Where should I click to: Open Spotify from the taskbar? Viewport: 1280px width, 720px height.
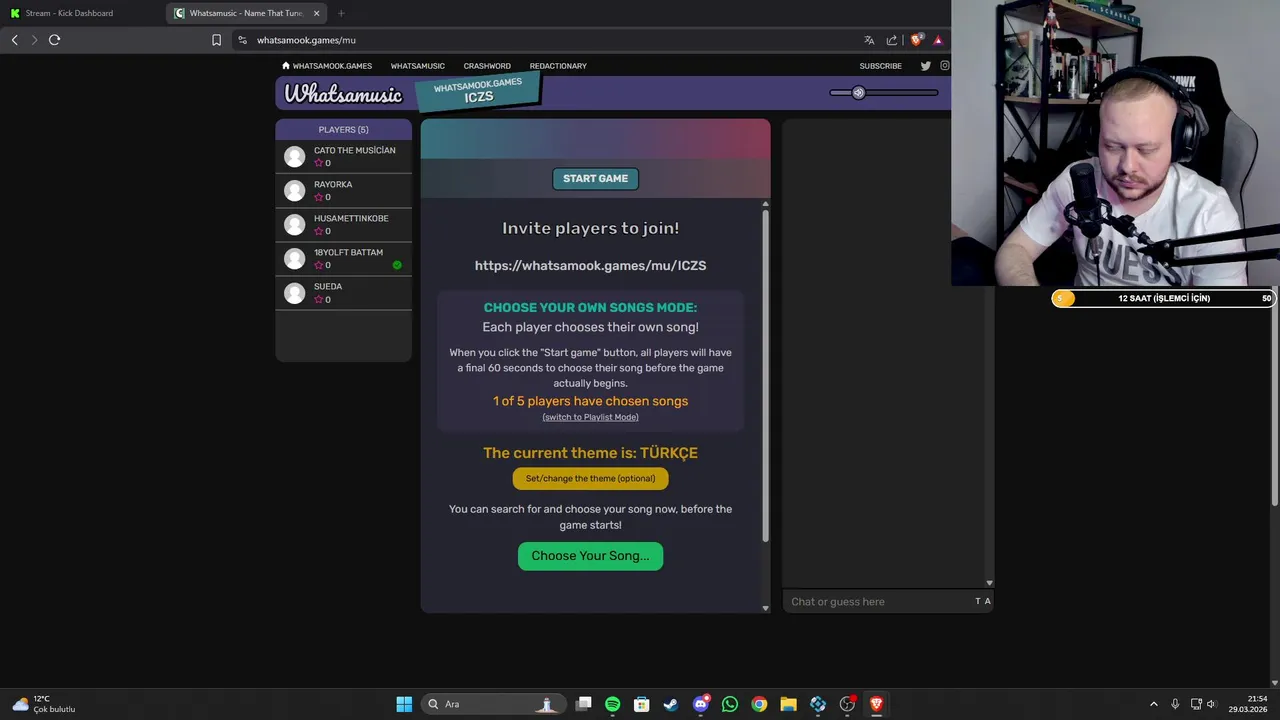click(613, 704)
